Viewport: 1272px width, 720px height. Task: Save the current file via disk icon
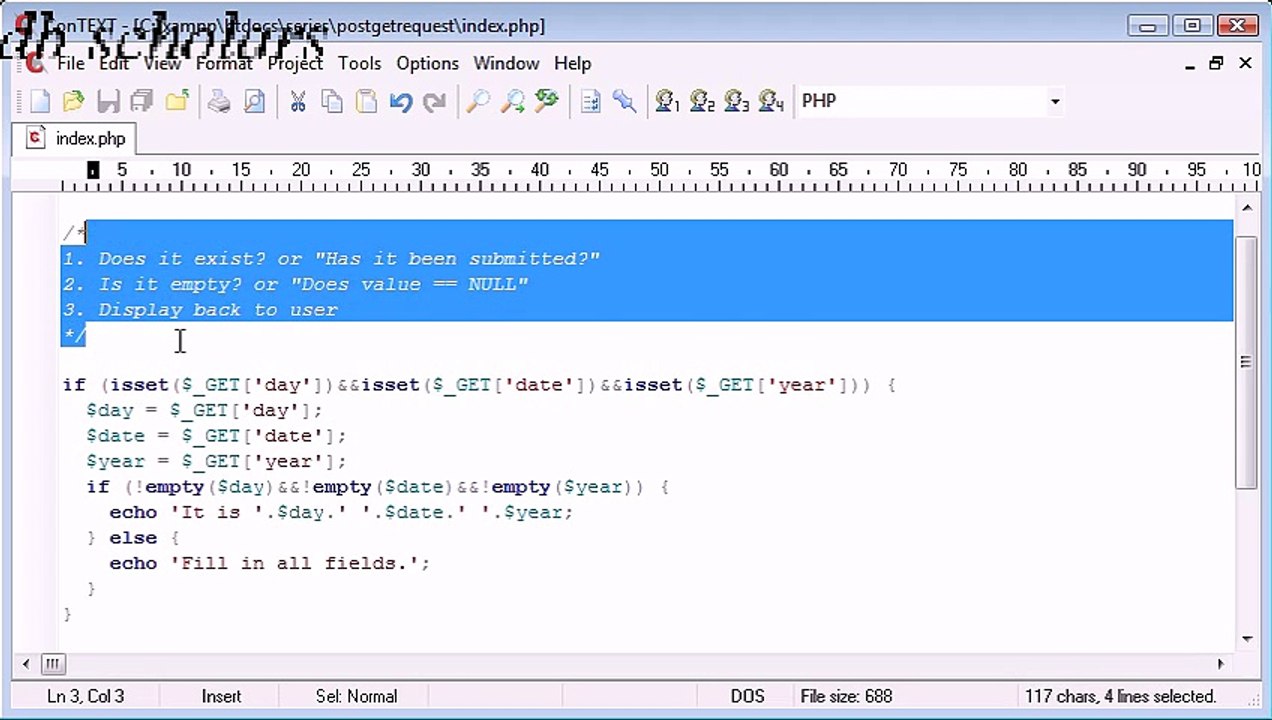(x=108, y=101)
